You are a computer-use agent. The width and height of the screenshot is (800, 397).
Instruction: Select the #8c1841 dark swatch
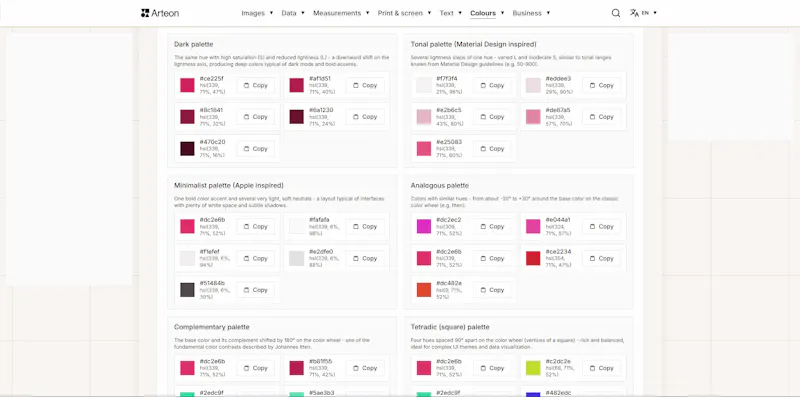(x=187, y=117)
